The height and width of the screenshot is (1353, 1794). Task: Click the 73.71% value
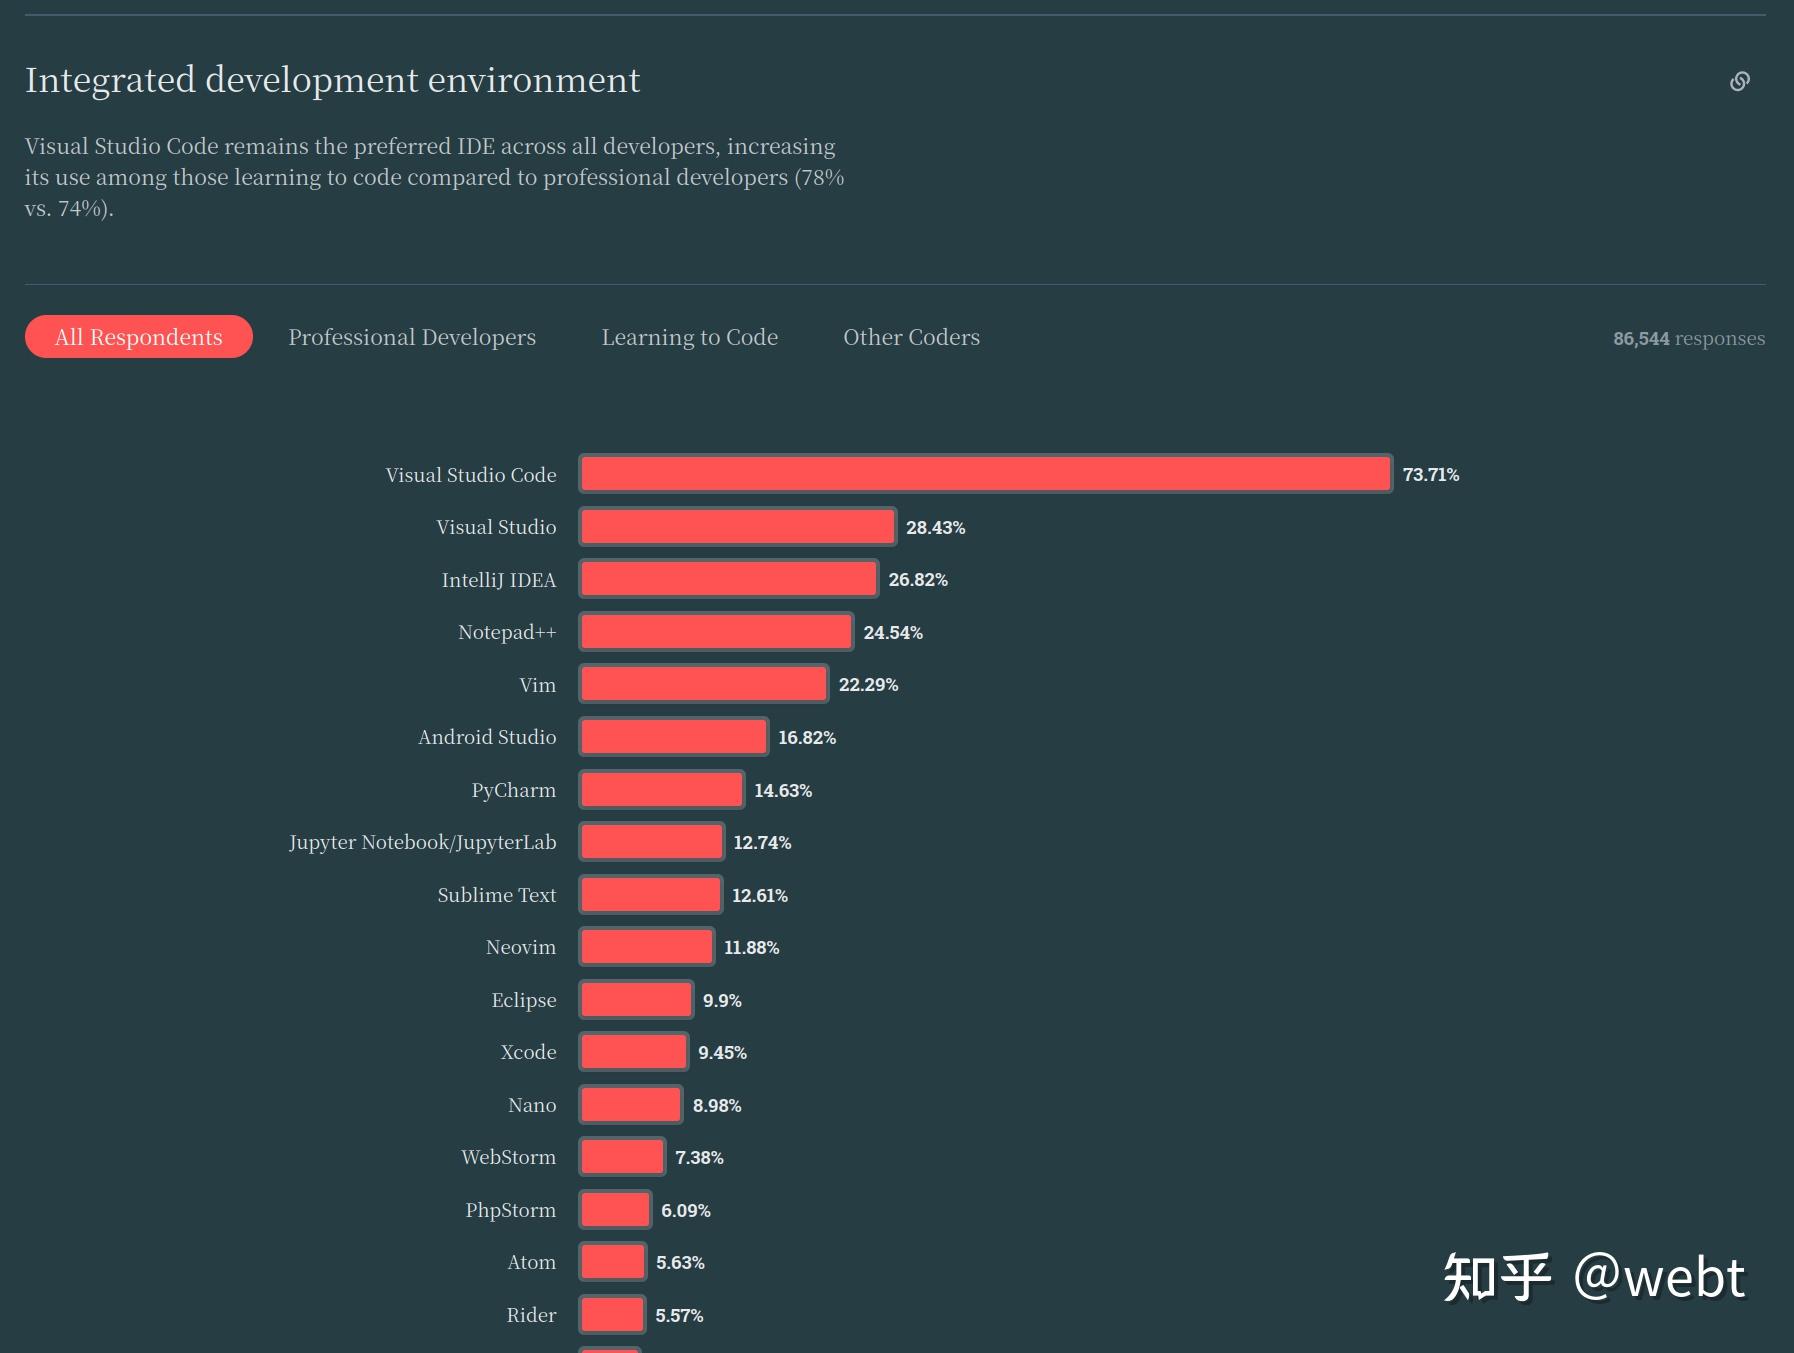pyautogui.click(x=1431, y=475)
